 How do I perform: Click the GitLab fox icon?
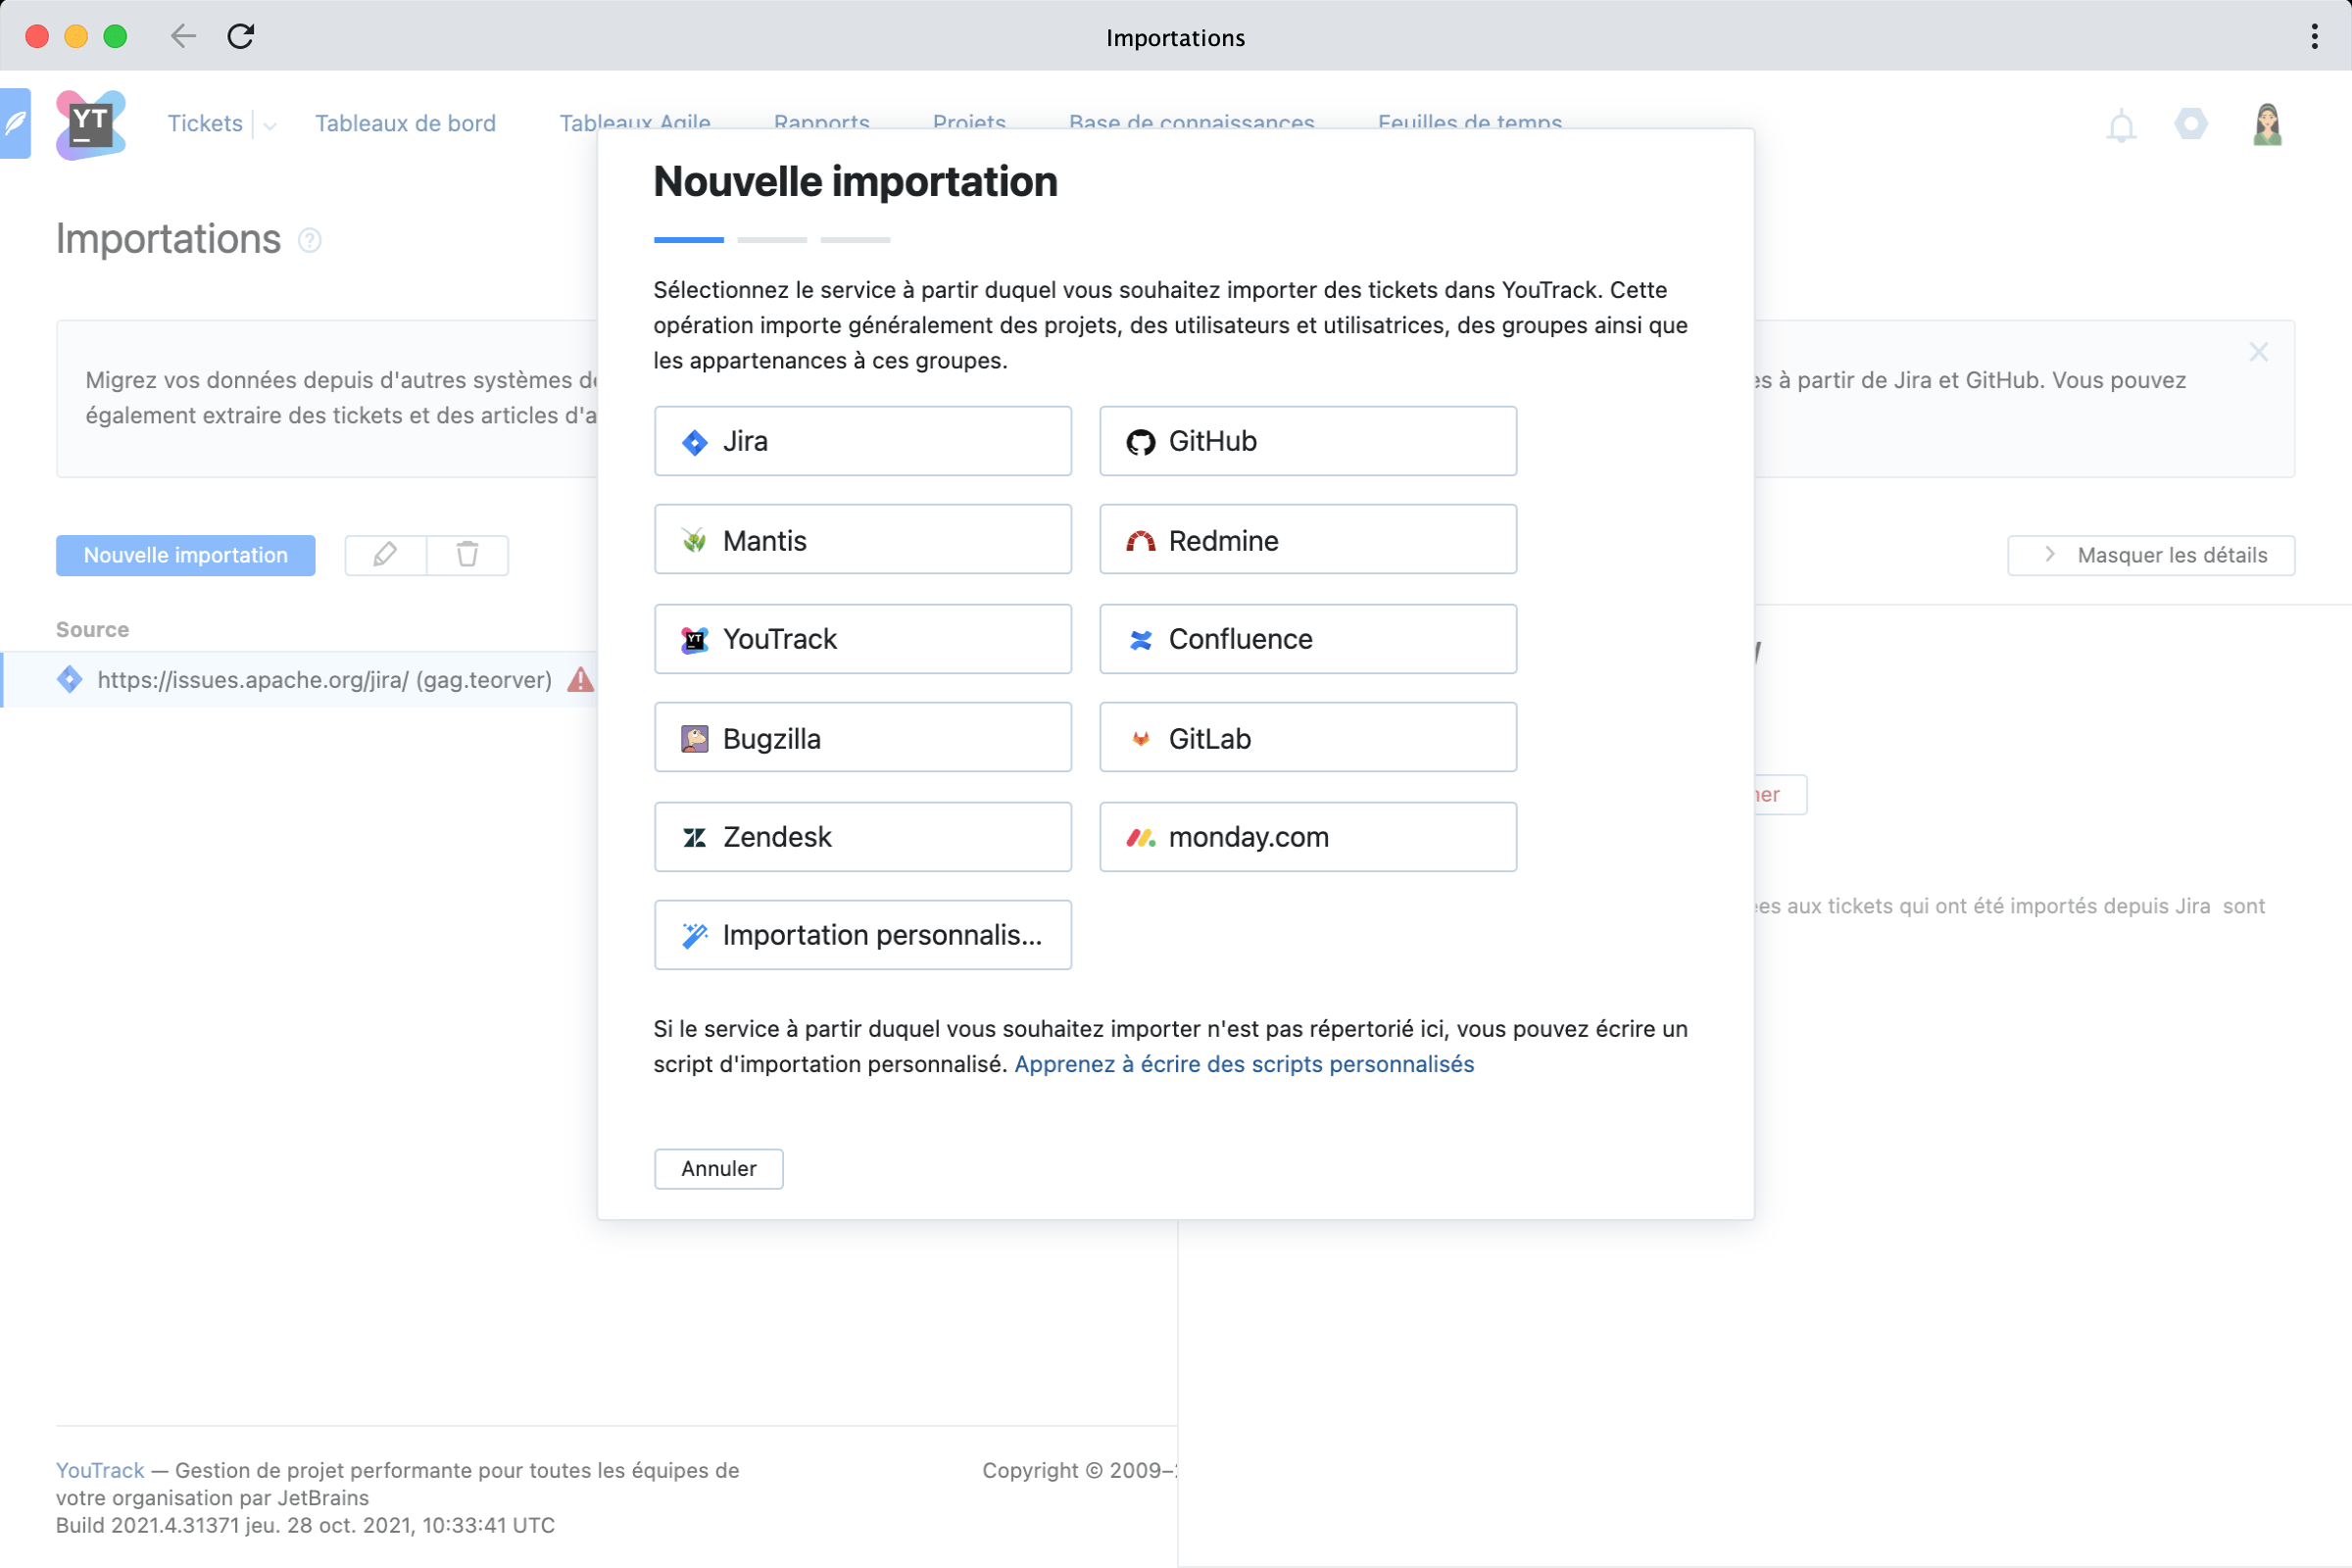(1140, 739)
